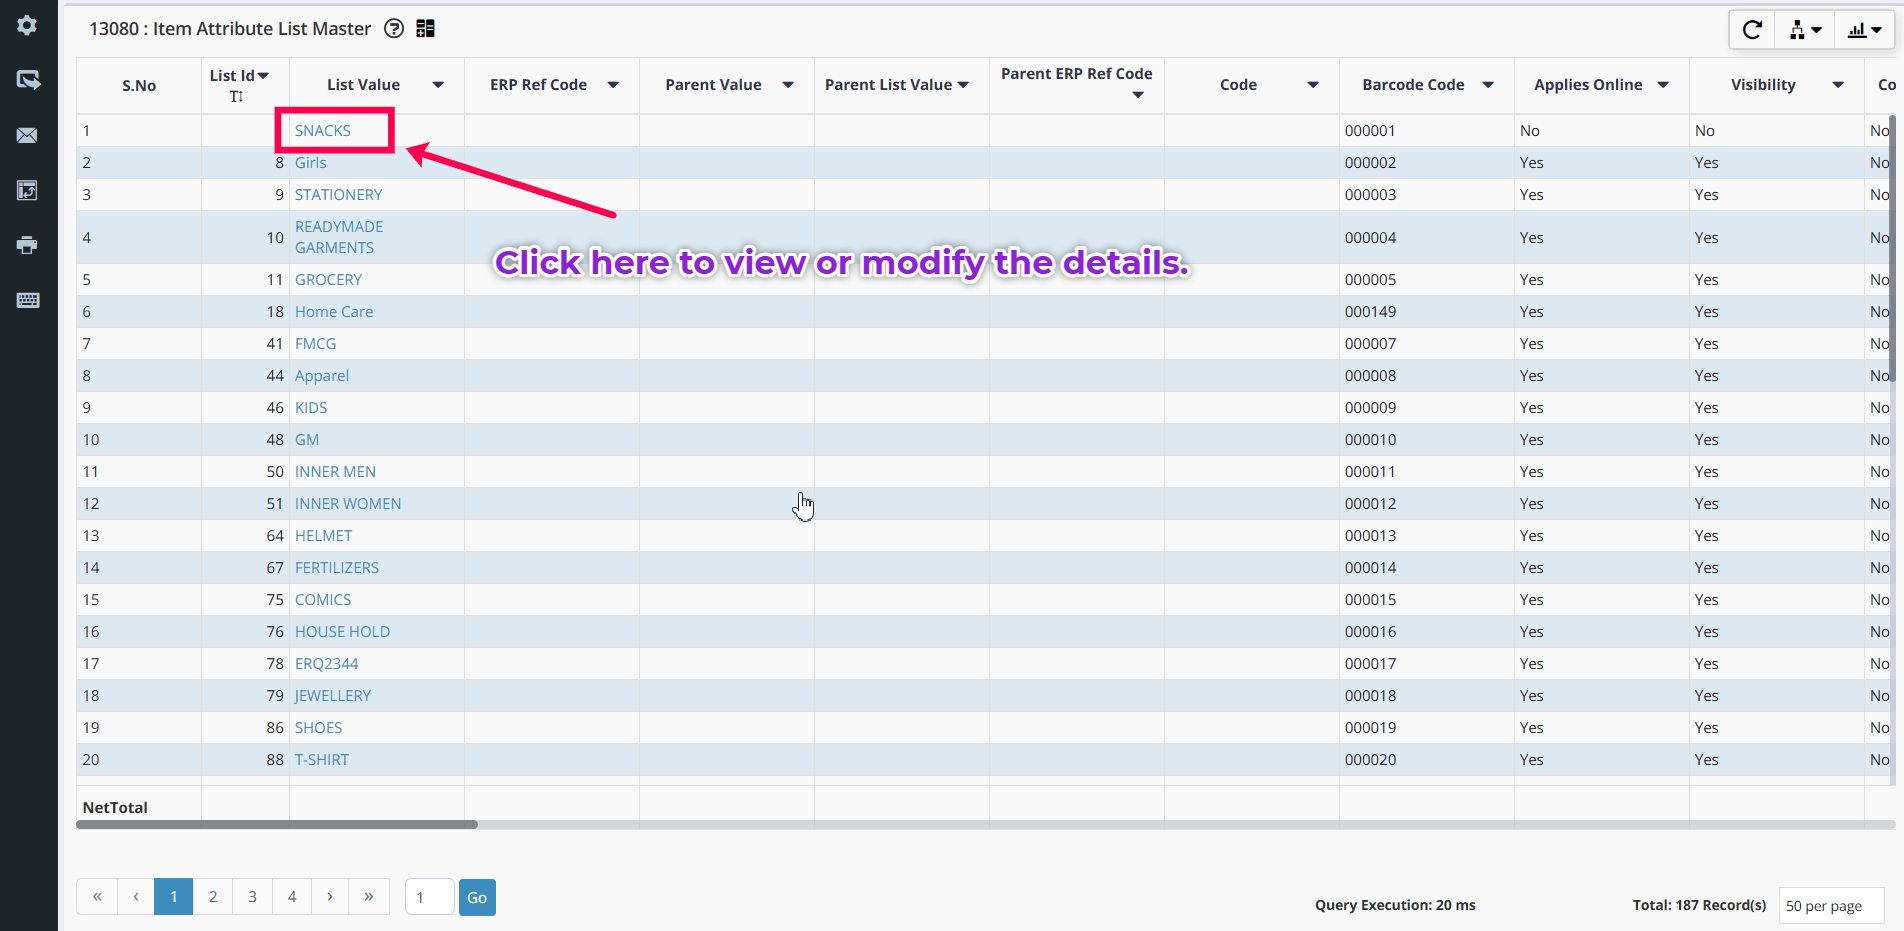Open the INNER WOMEN list value

coord(348,504)
